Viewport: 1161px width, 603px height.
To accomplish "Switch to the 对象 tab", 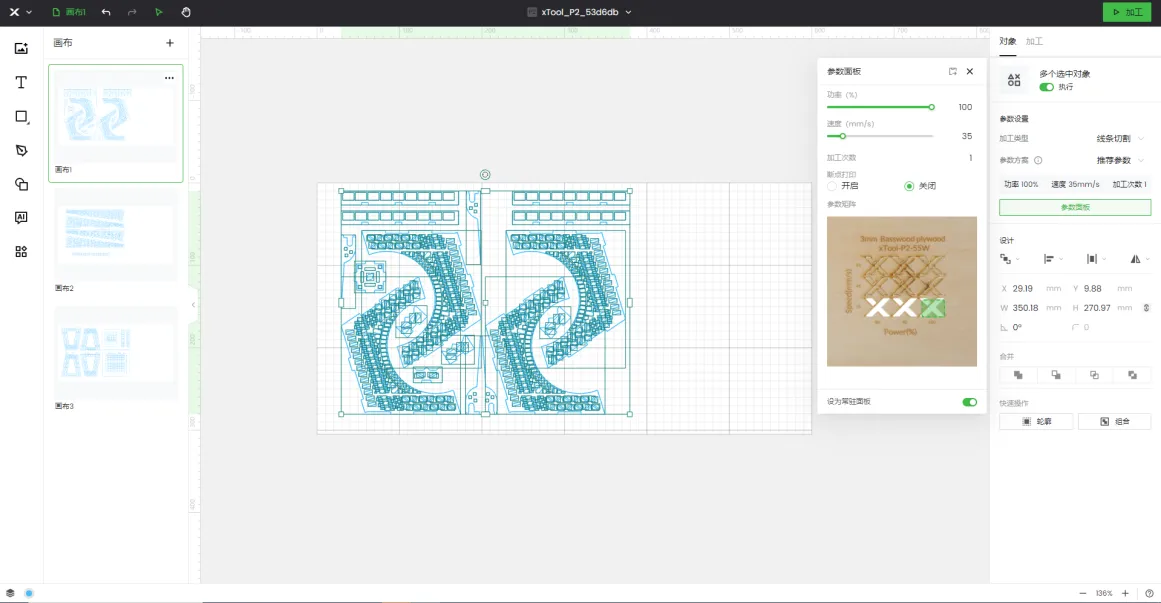I will tap(1008, 41).
